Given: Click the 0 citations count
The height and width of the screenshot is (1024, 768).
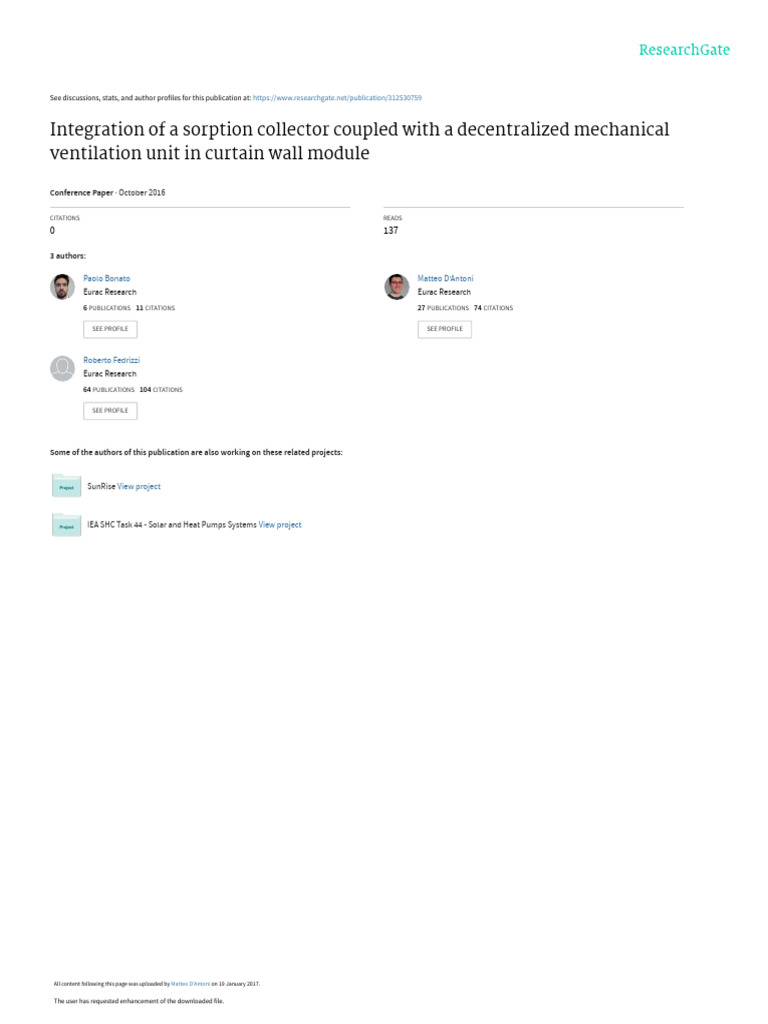Looking at the screenshot, I should pos(52,231).
